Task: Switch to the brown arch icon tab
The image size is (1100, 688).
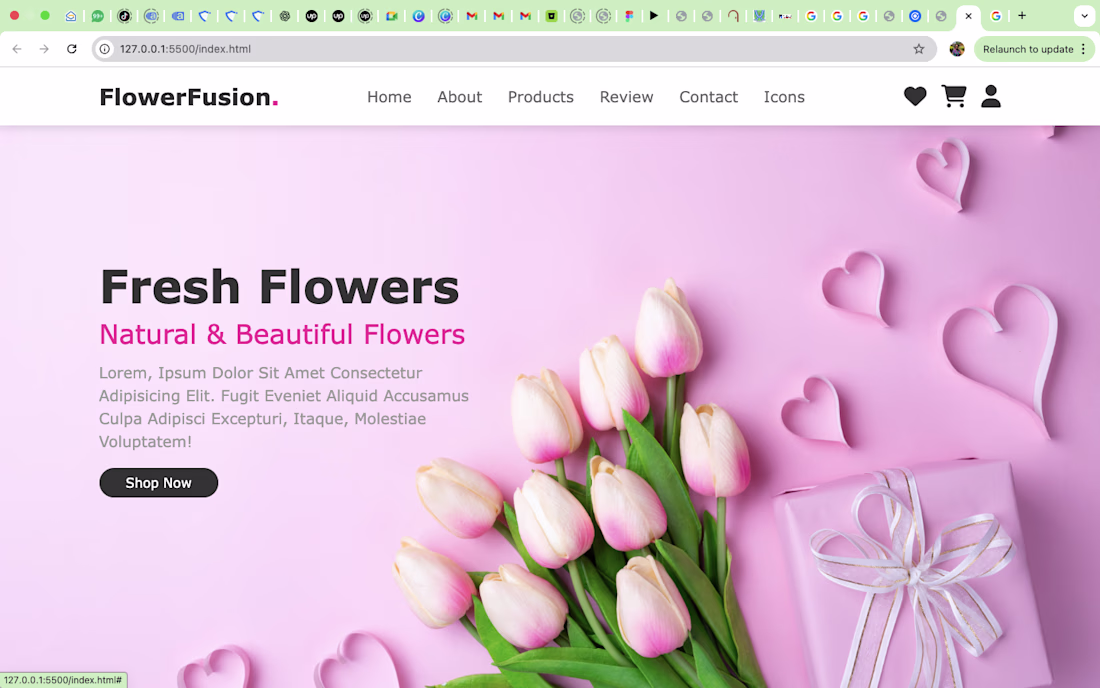Action: click(733, 15)
